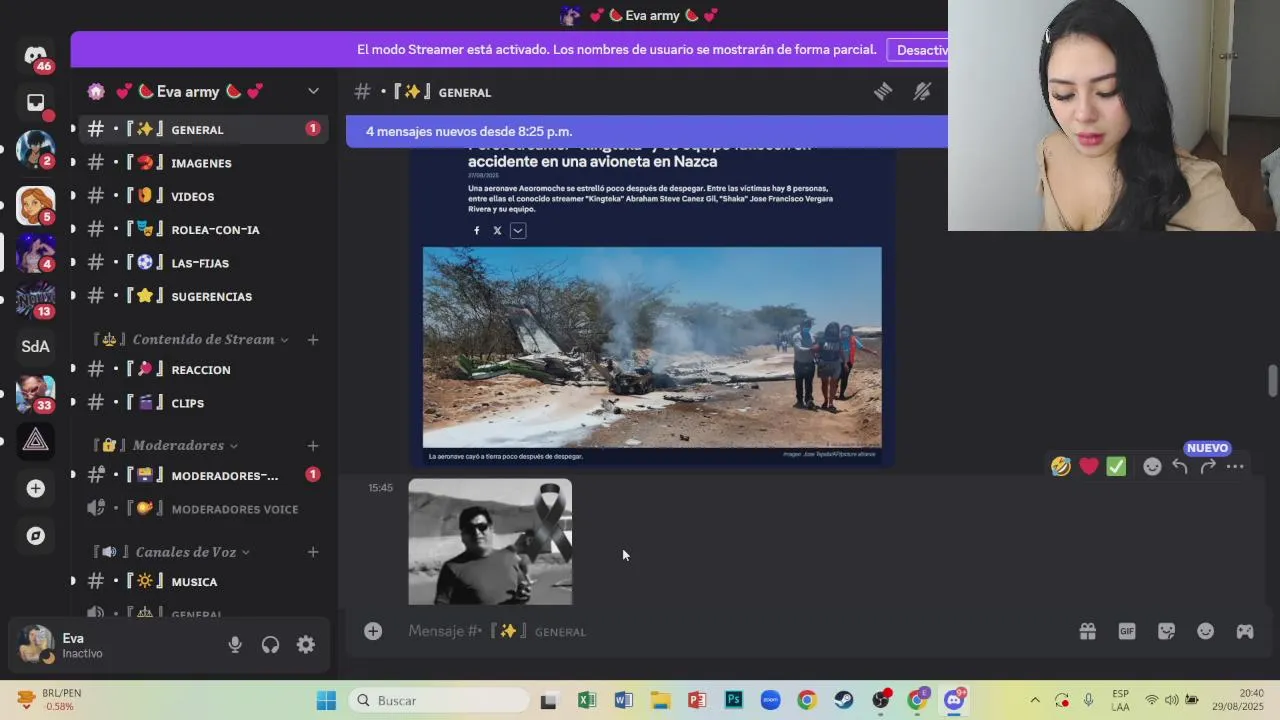Open Discord direct messages home icon

click(36, 54)
